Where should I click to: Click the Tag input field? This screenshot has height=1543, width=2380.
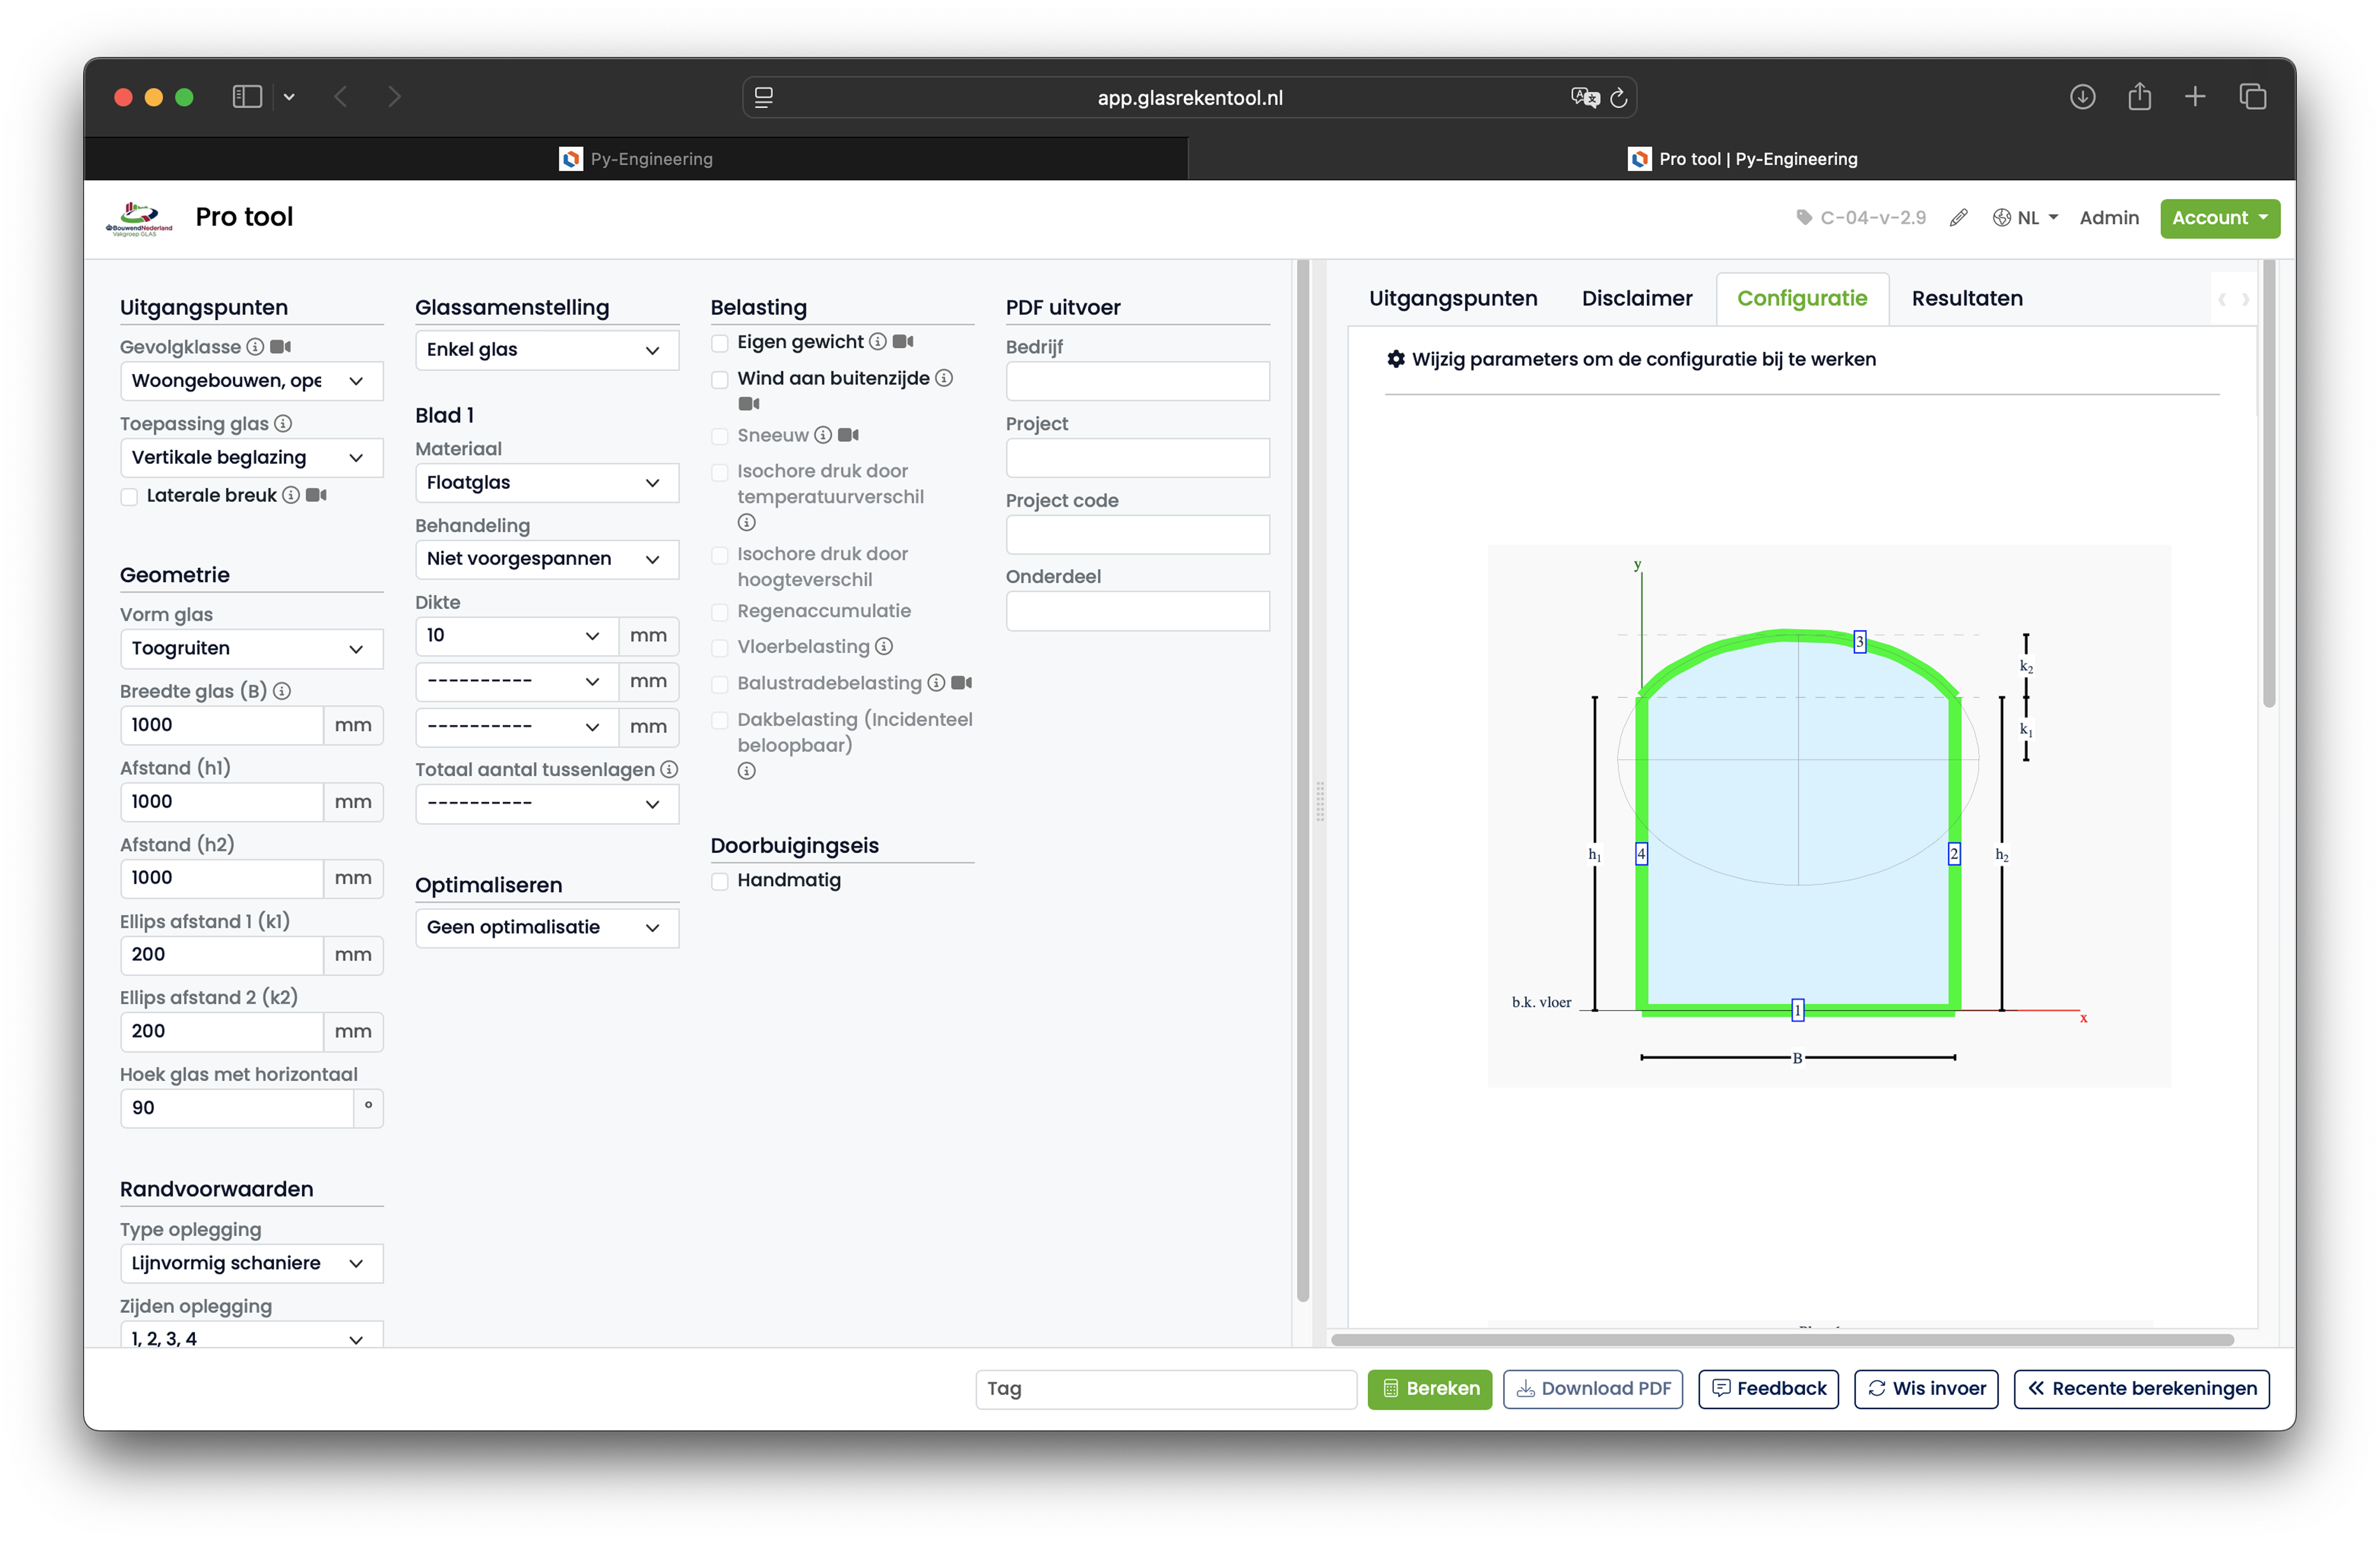(1165, 1388)
